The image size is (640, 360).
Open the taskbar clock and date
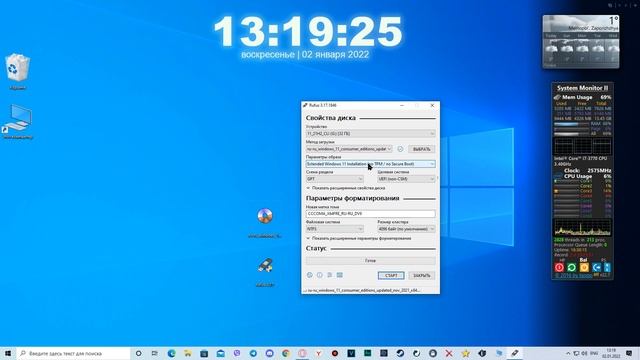[x=611, y=353]
